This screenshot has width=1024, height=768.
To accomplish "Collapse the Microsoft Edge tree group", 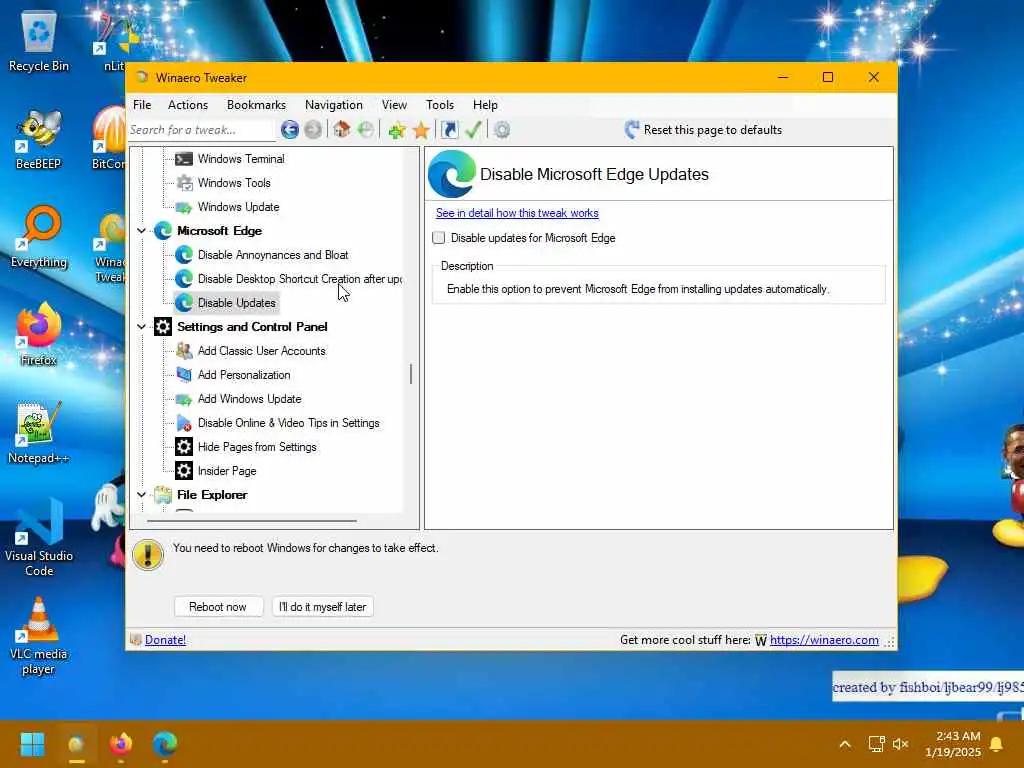I will pos(141,231).
